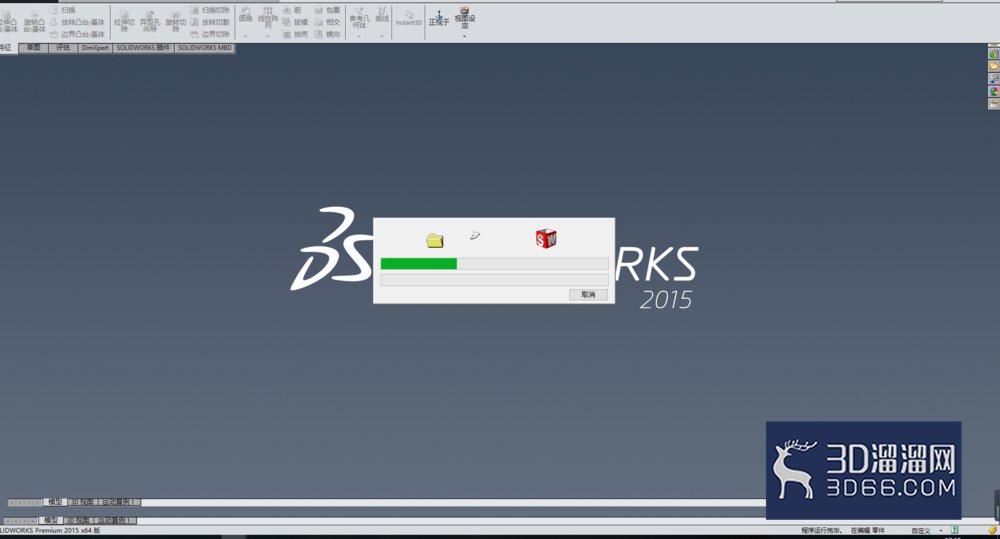1000x539 pixels.
Task: Open the SOLIDWORKS Resources task pane icon
Action: tap(994, 54)
